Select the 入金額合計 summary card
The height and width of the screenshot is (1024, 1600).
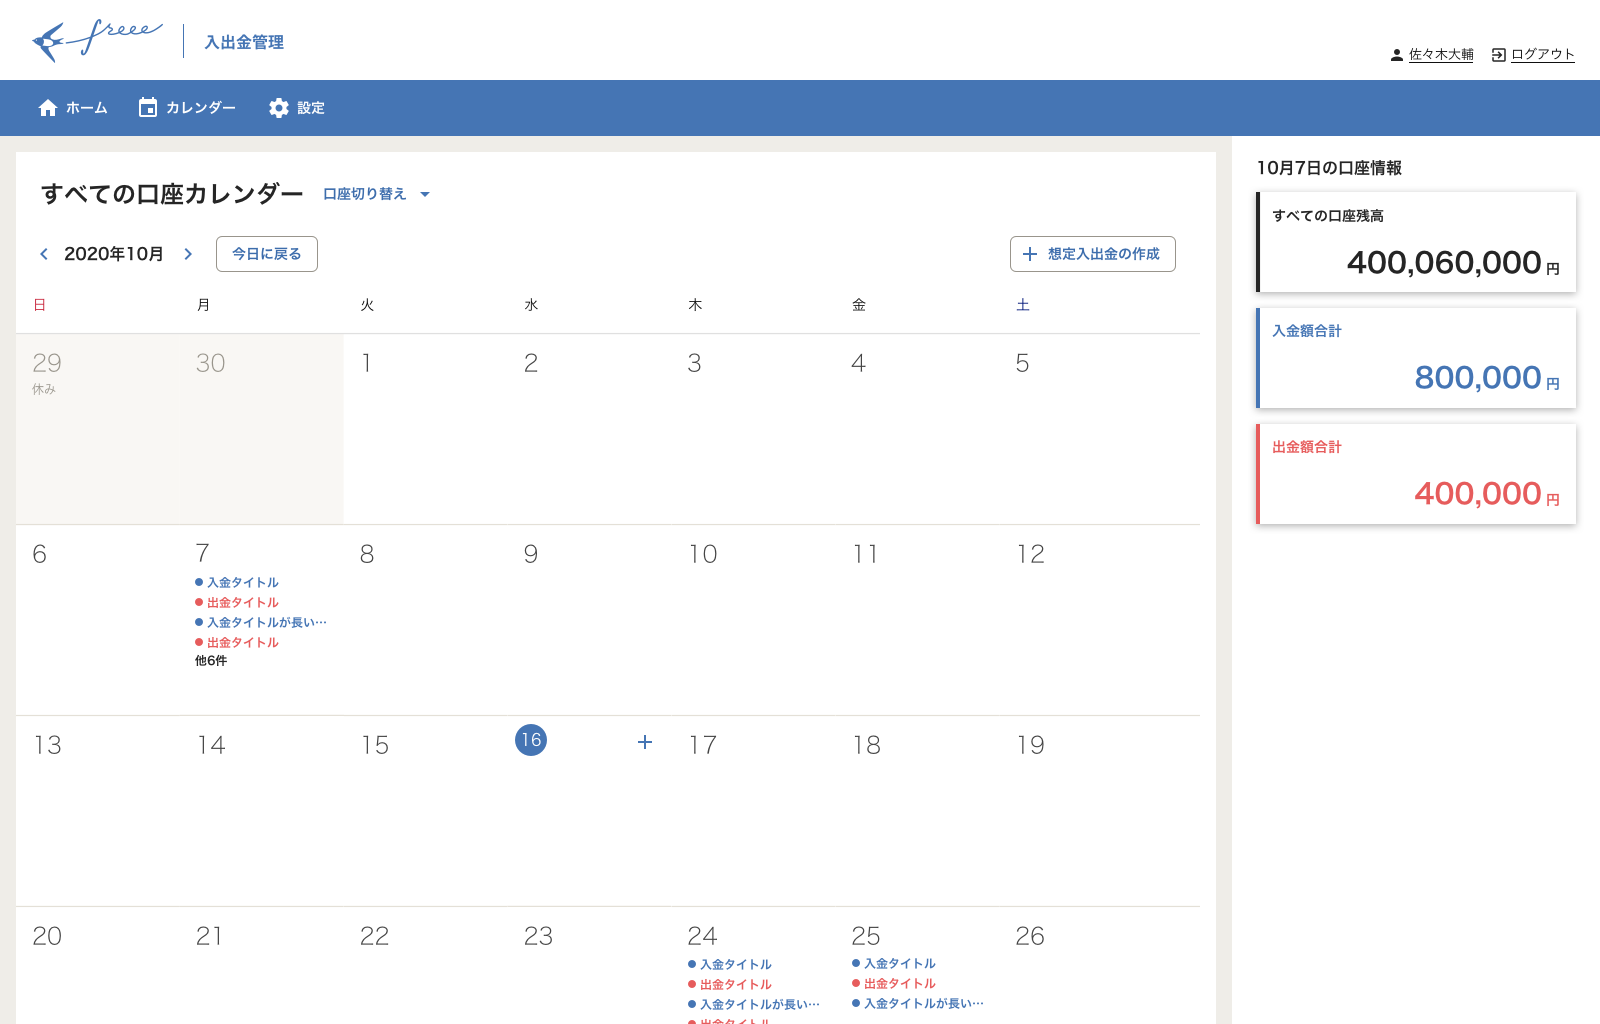pos(1416,358)
